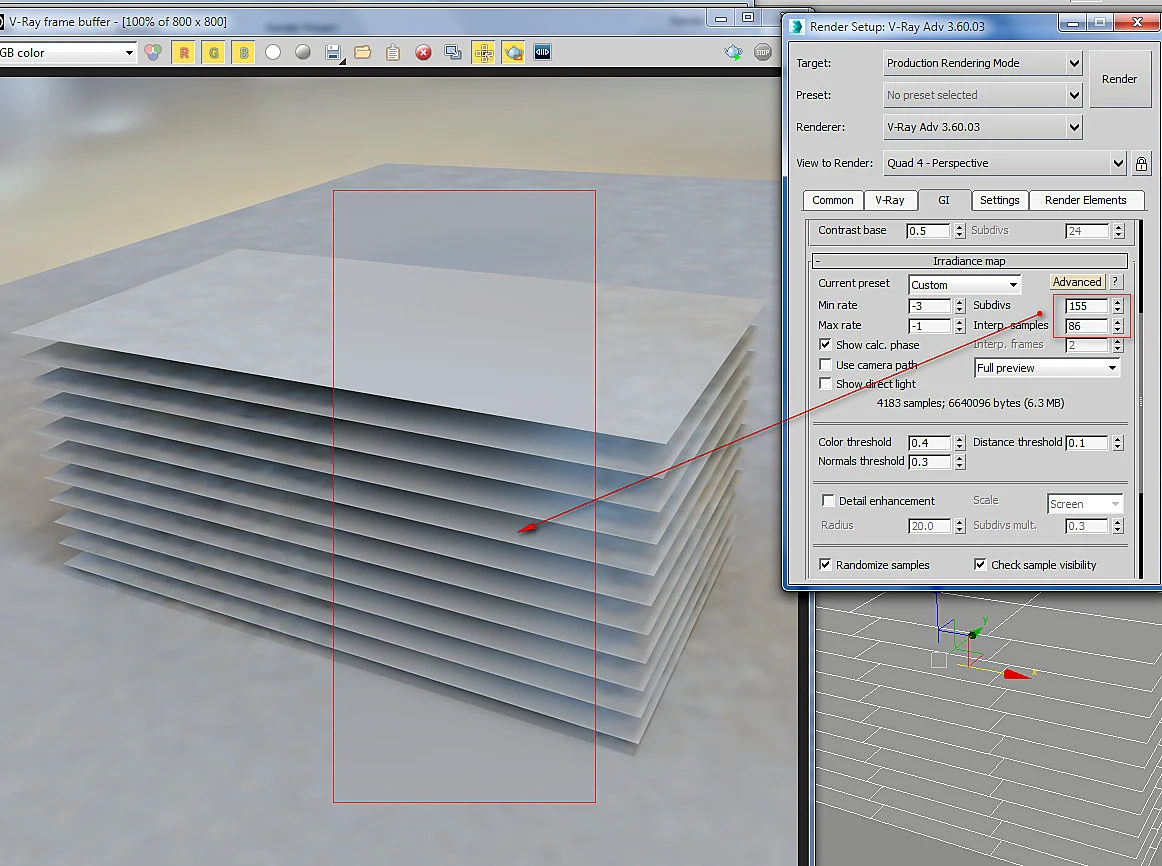The height and width of the screenshot is (866, 1162).
Task: Switch to alpha channel white circle
Action: [273, 53]
